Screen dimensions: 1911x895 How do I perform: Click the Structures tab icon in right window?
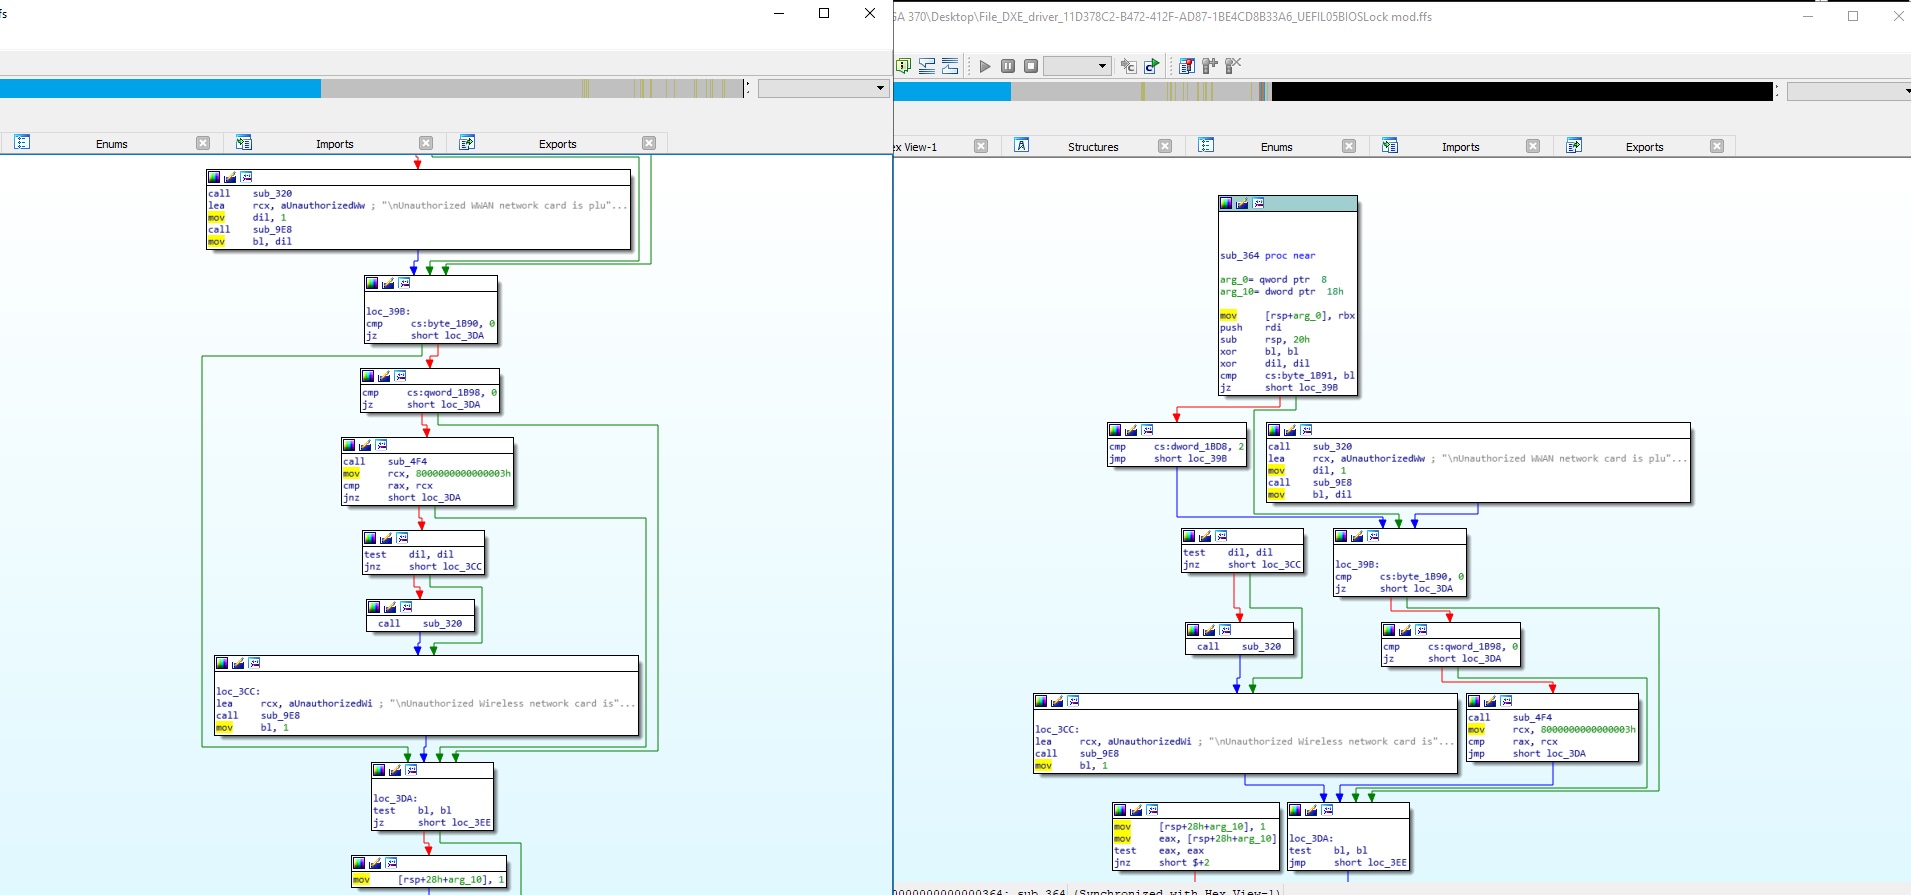1021,146
